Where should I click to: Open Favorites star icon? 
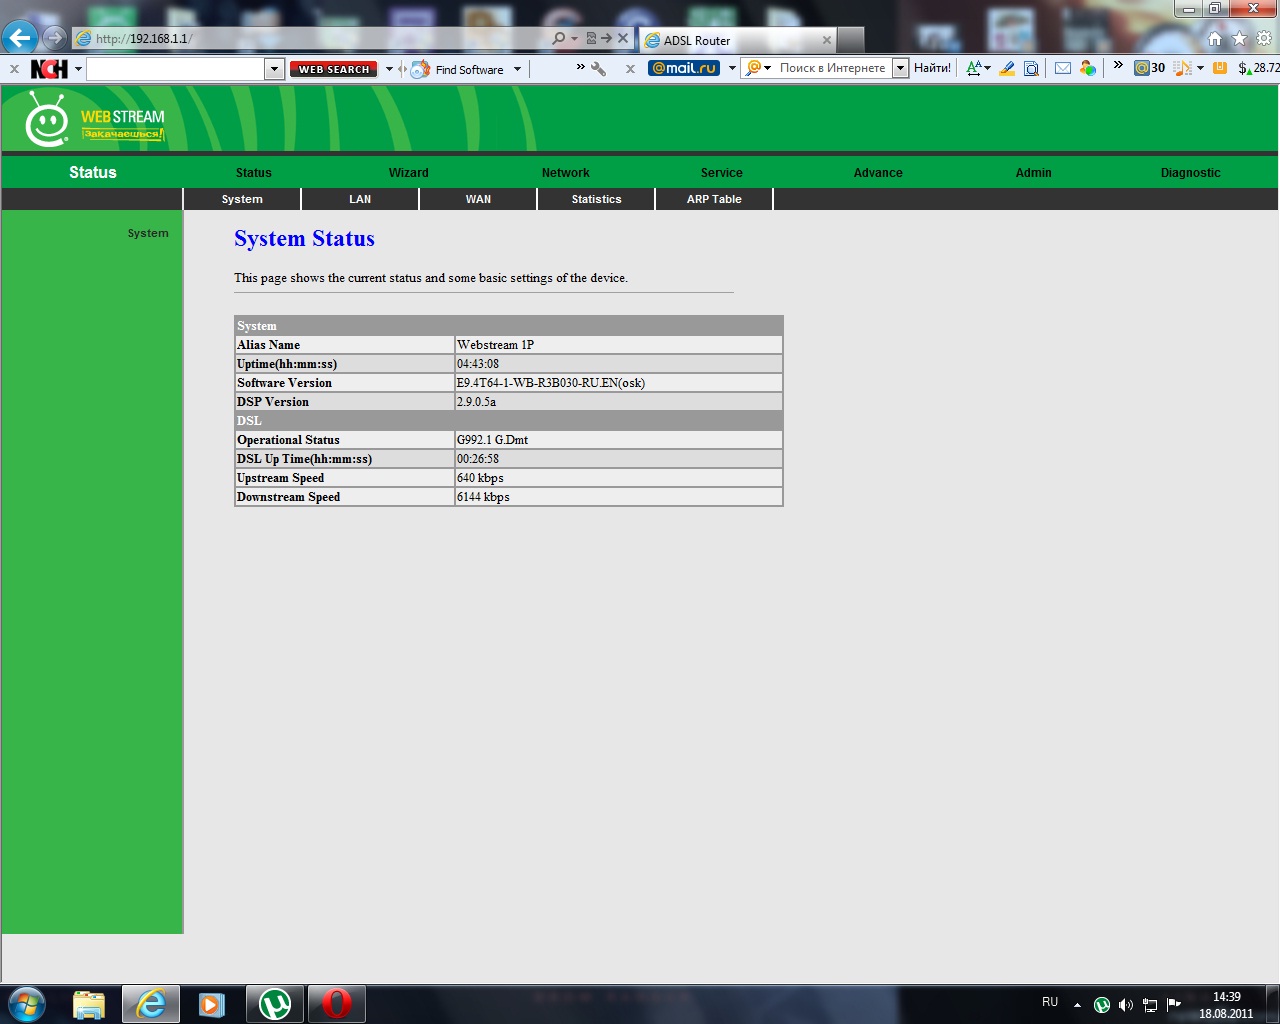(x=1240, y=39)
